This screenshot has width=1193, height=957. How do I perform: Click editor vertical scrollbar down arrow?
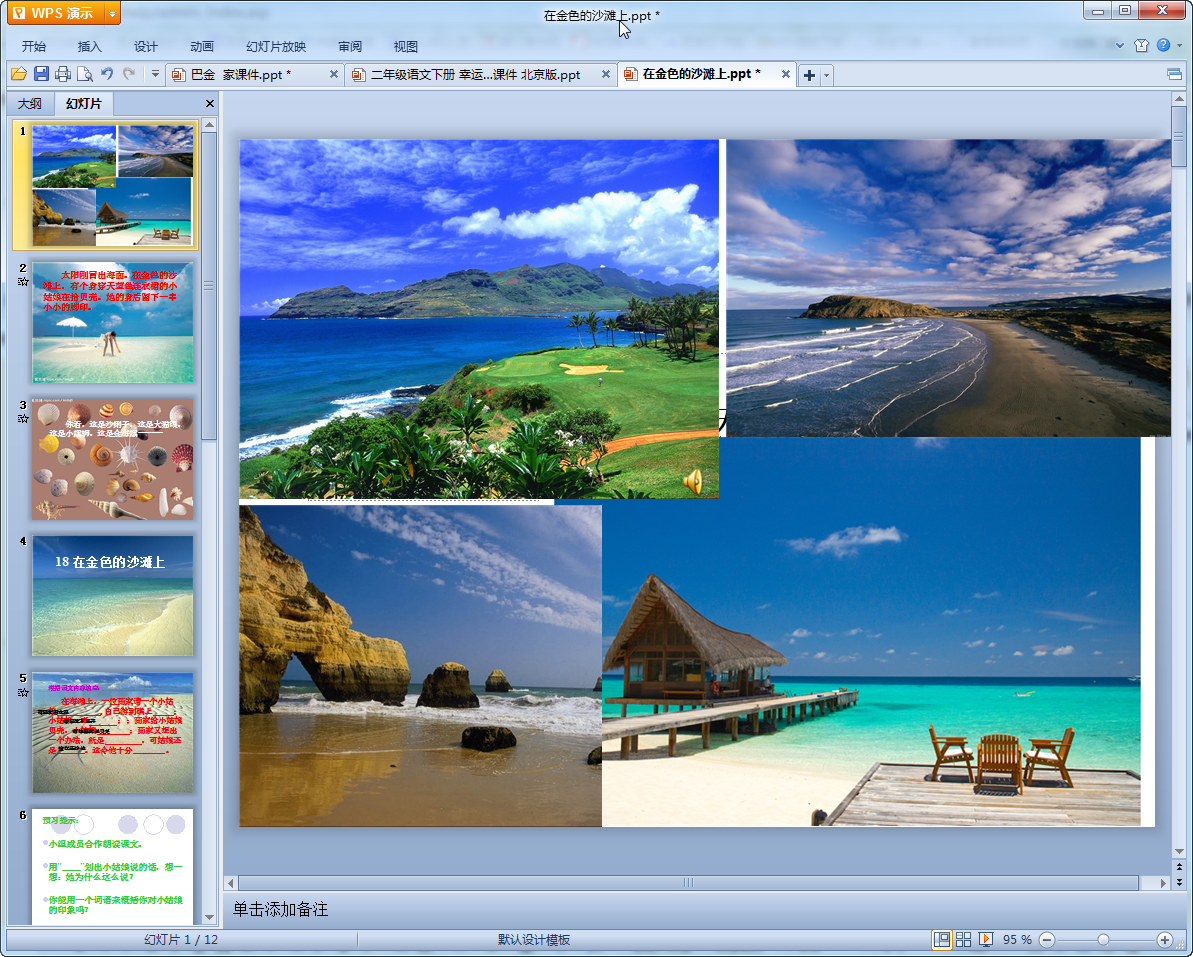pyautogui.click(x=1179, y=851)
